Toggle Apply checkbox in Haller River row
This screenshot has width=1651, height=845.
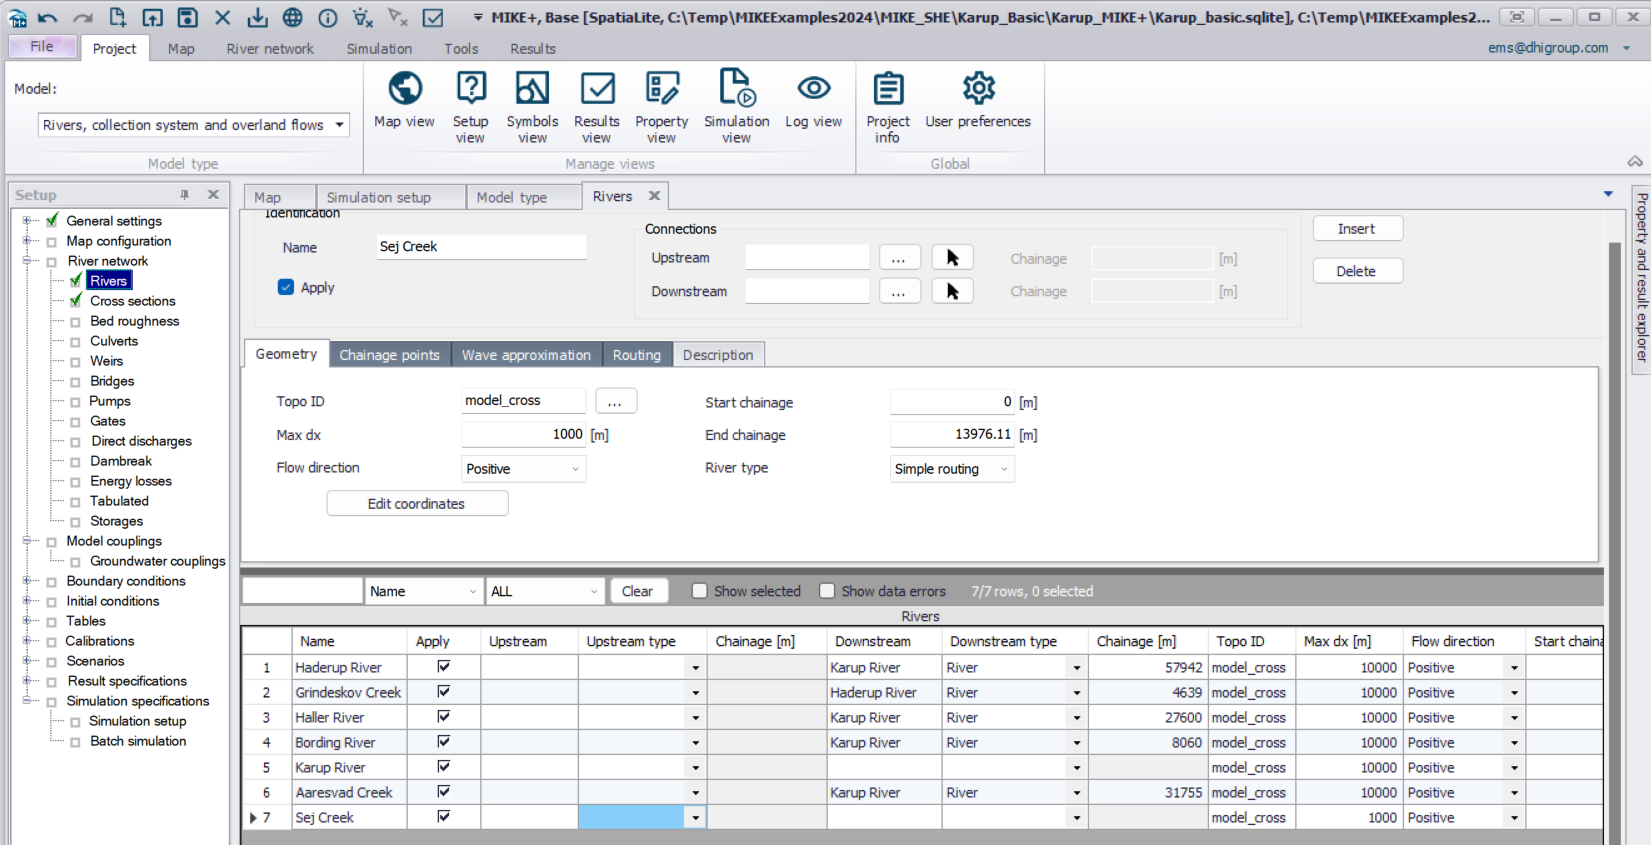click(x=443, y=717)
